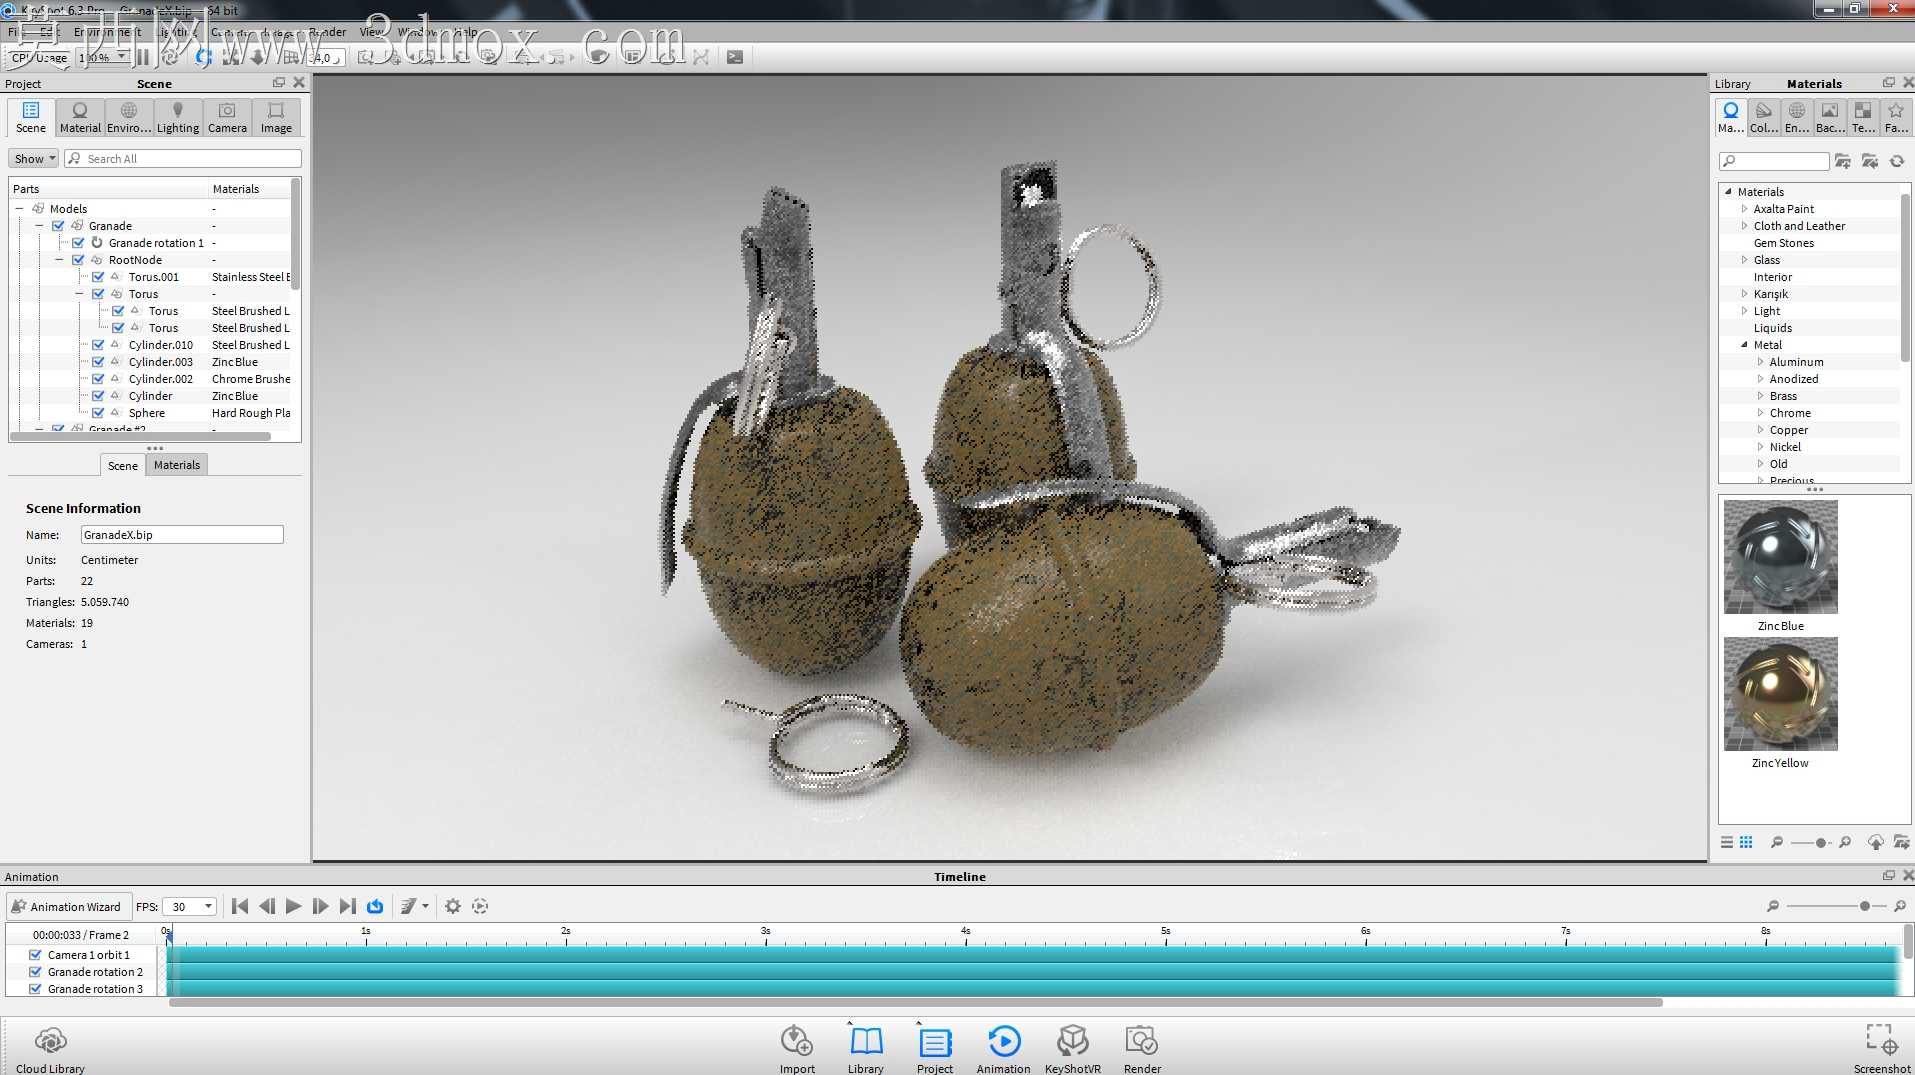Switch to the Camera tab in Project
1915x1075 pixels.
227,117
